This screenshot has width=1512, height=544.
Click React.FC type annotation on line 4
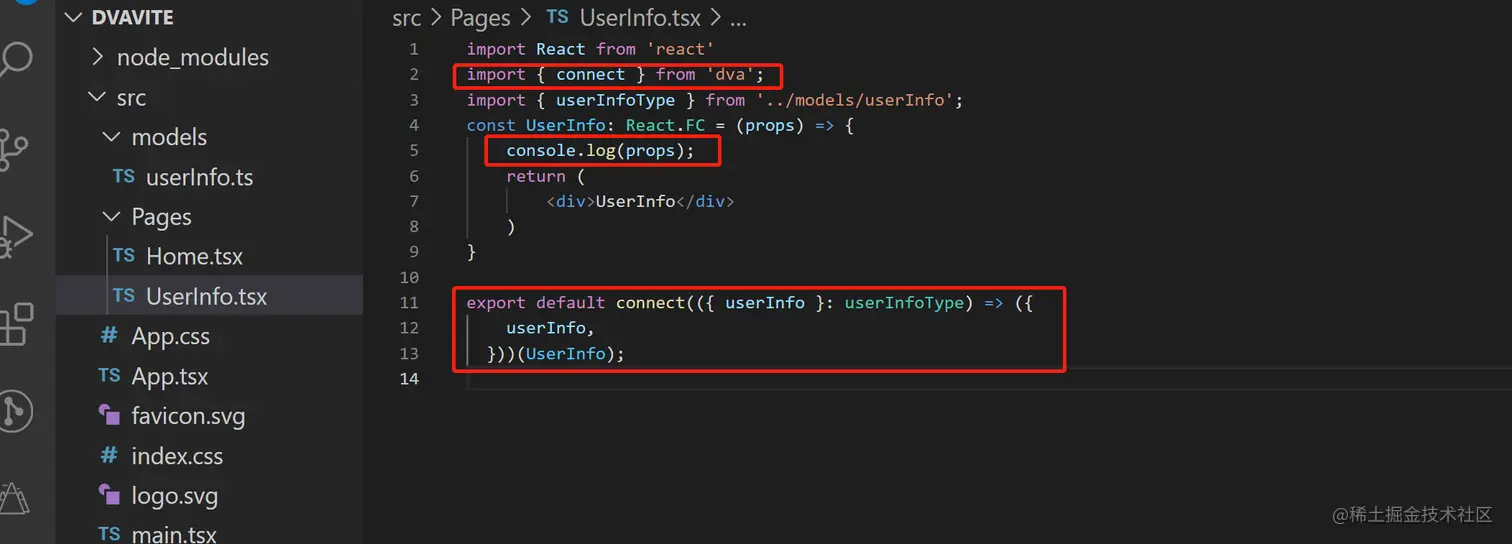(664, 125)
